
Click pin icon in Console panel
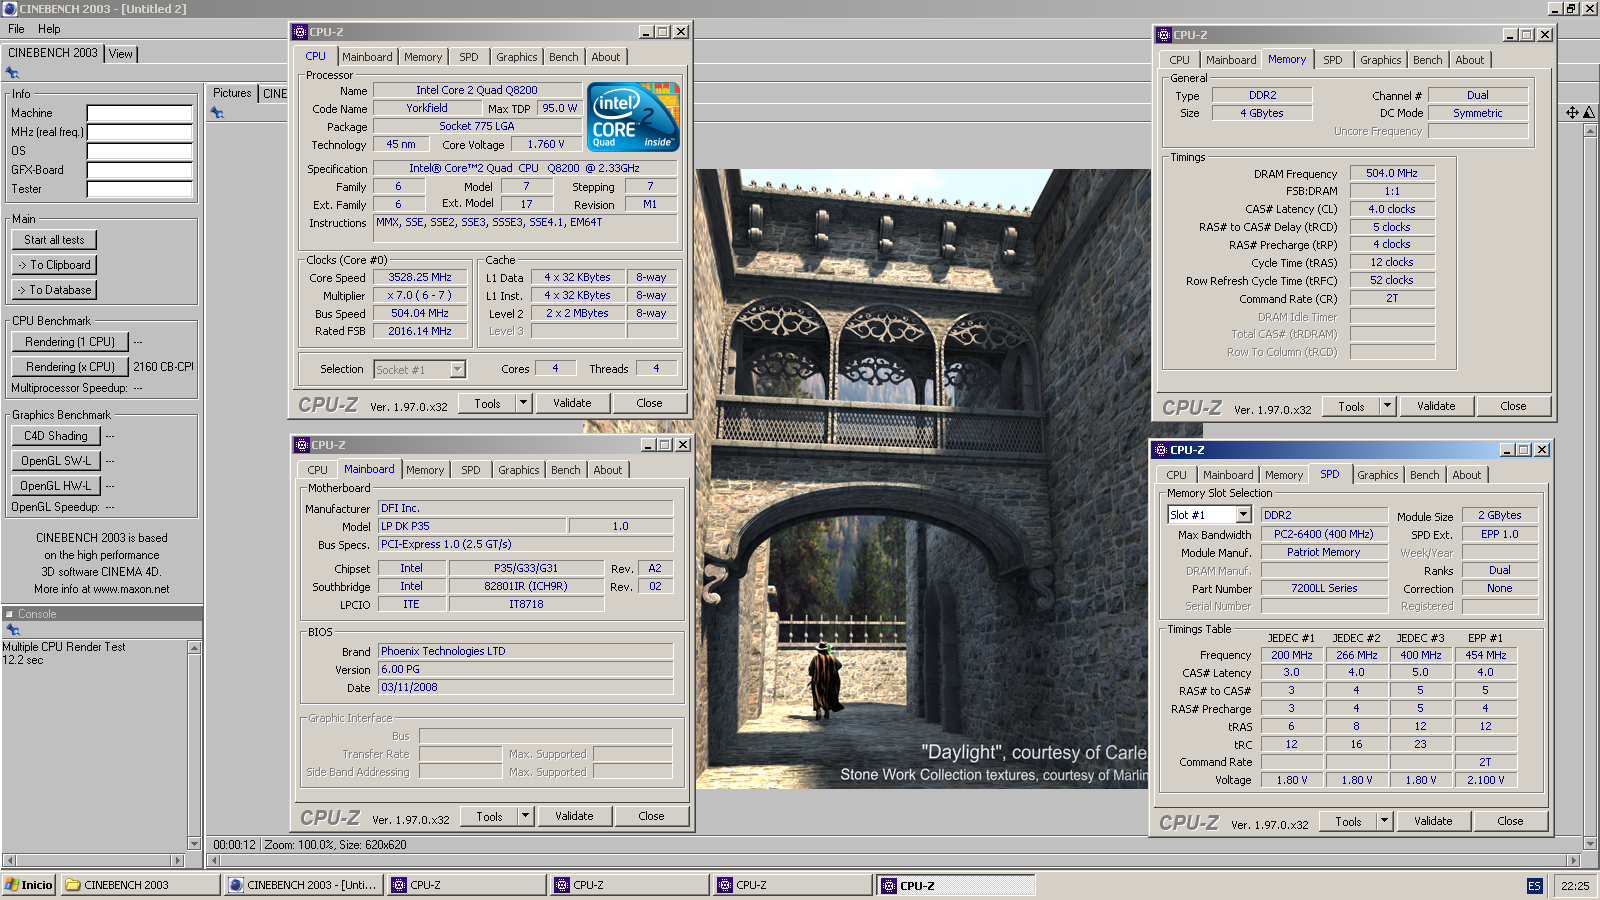12,630
